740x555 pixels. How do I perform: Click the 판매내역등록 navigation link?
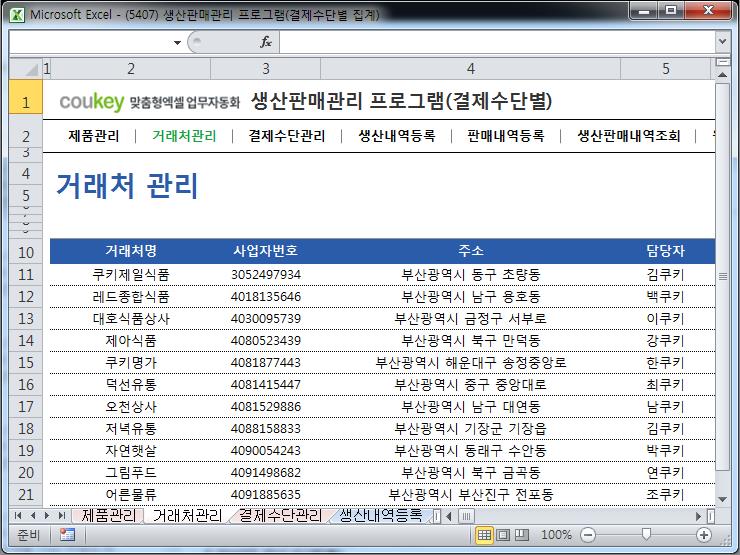(x=506, y=136)
